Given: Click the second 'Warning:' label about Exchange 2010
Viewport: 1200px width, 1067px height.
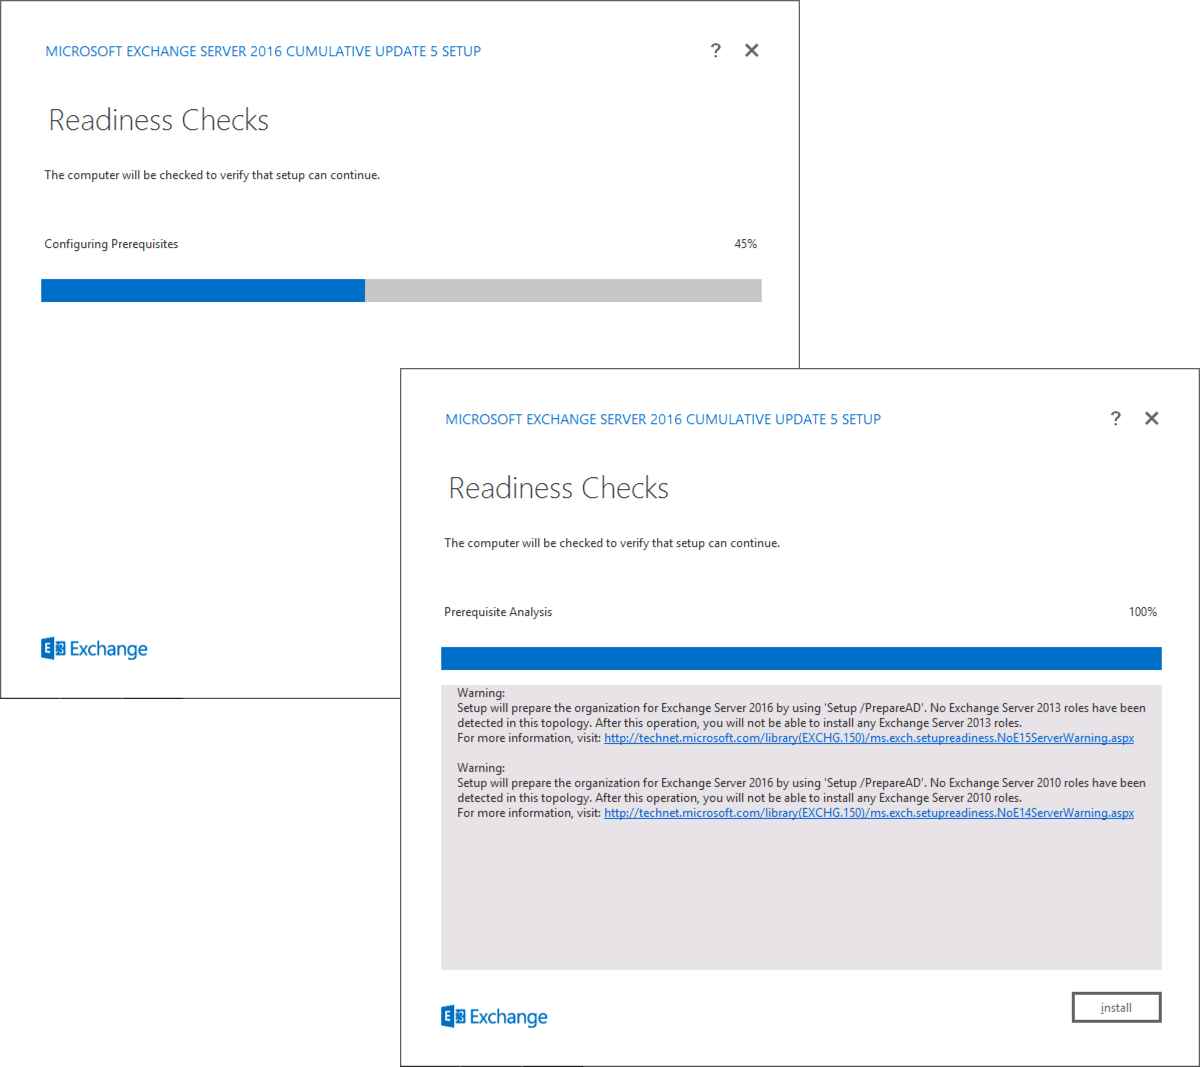Looking at the screenshot, I should click(481, 768).
